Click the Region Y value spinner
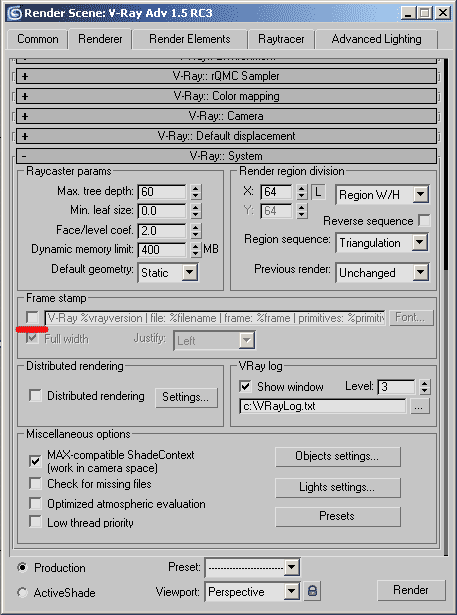Viewport: 457px width, 615px height. coord(301,211)
